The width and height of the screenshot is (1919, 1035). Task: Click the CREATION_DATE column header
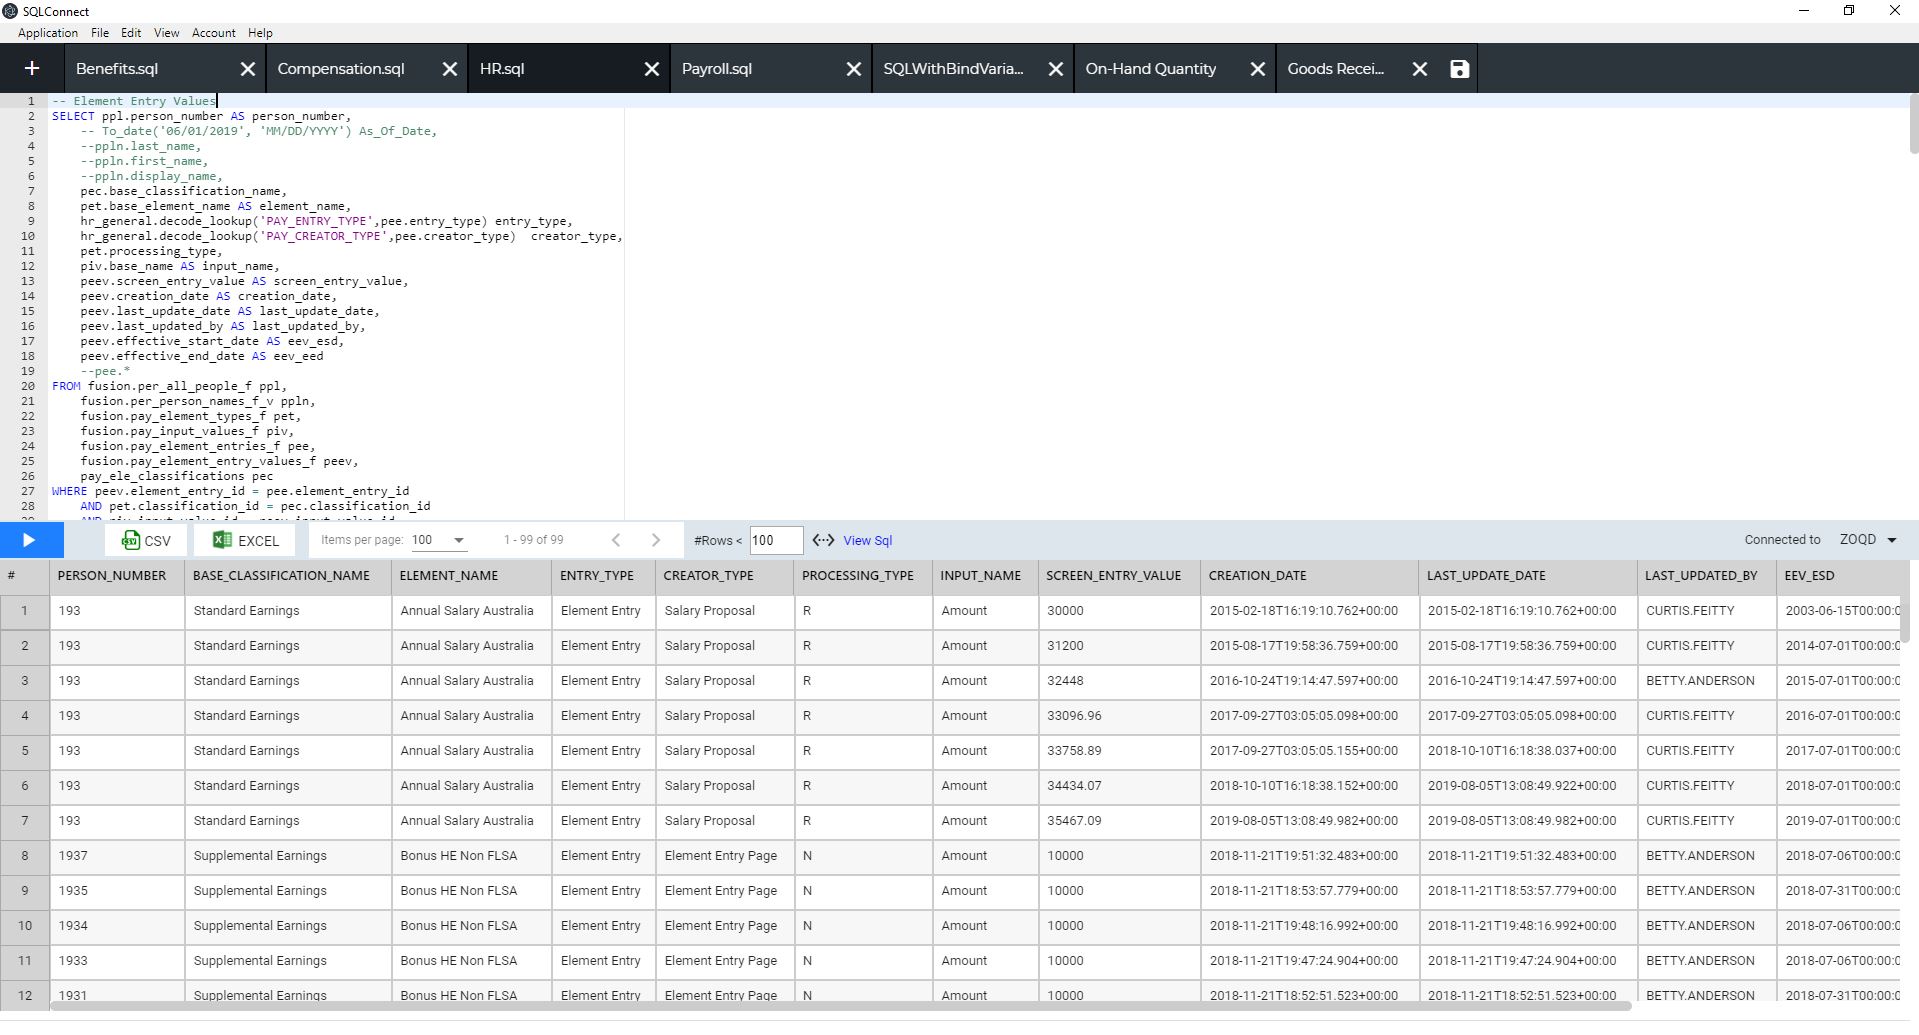(x=1310, y=576)
